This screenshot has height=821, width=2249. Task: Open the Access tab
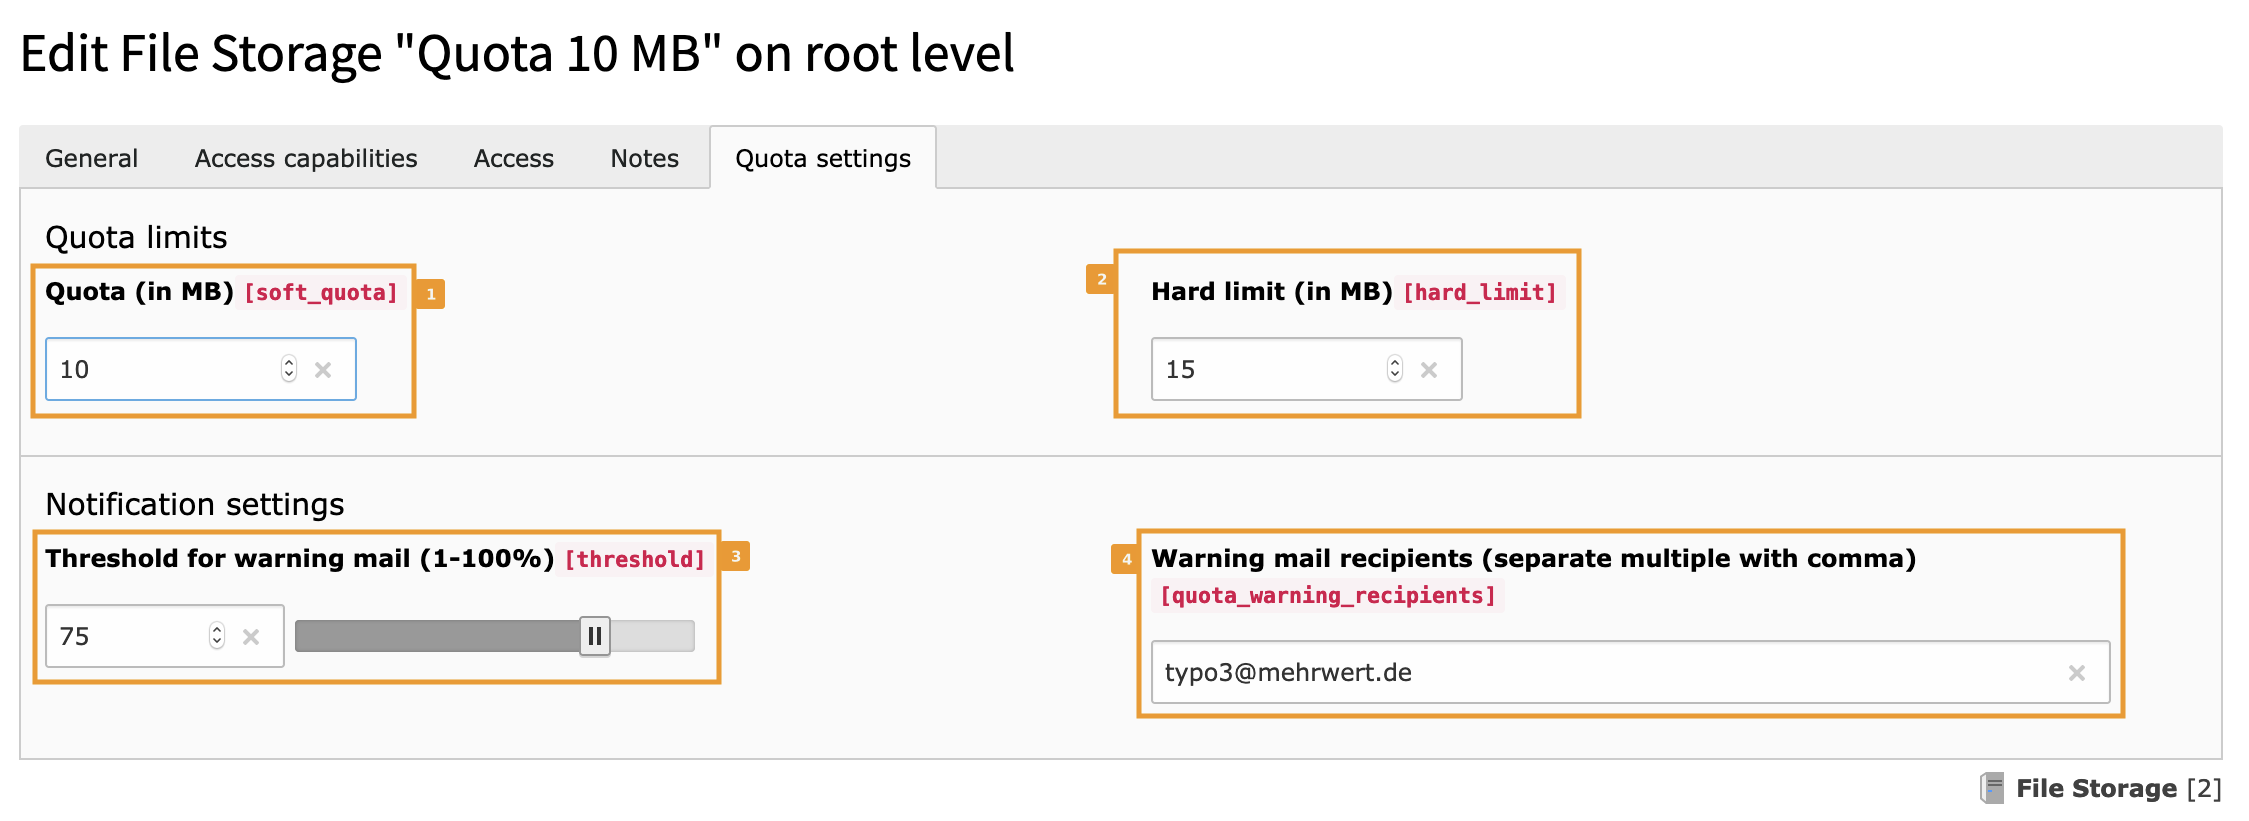tap(514, 158)
